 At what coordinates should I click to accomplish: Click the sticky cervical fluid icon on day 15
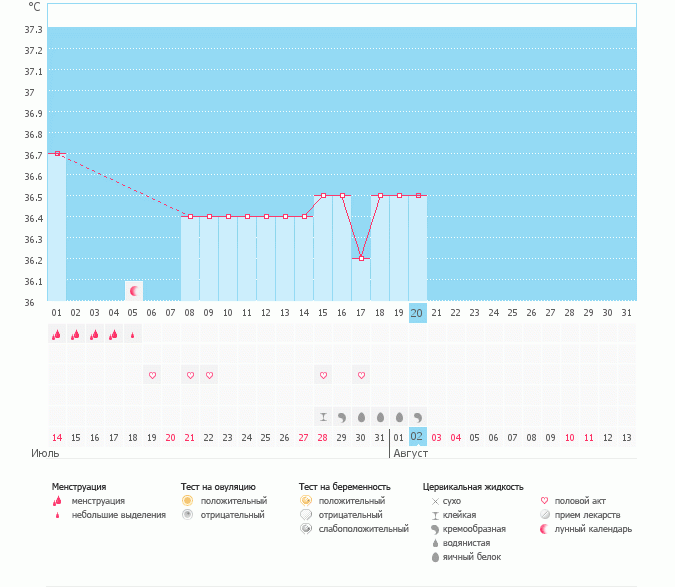(x=323, y=416)
